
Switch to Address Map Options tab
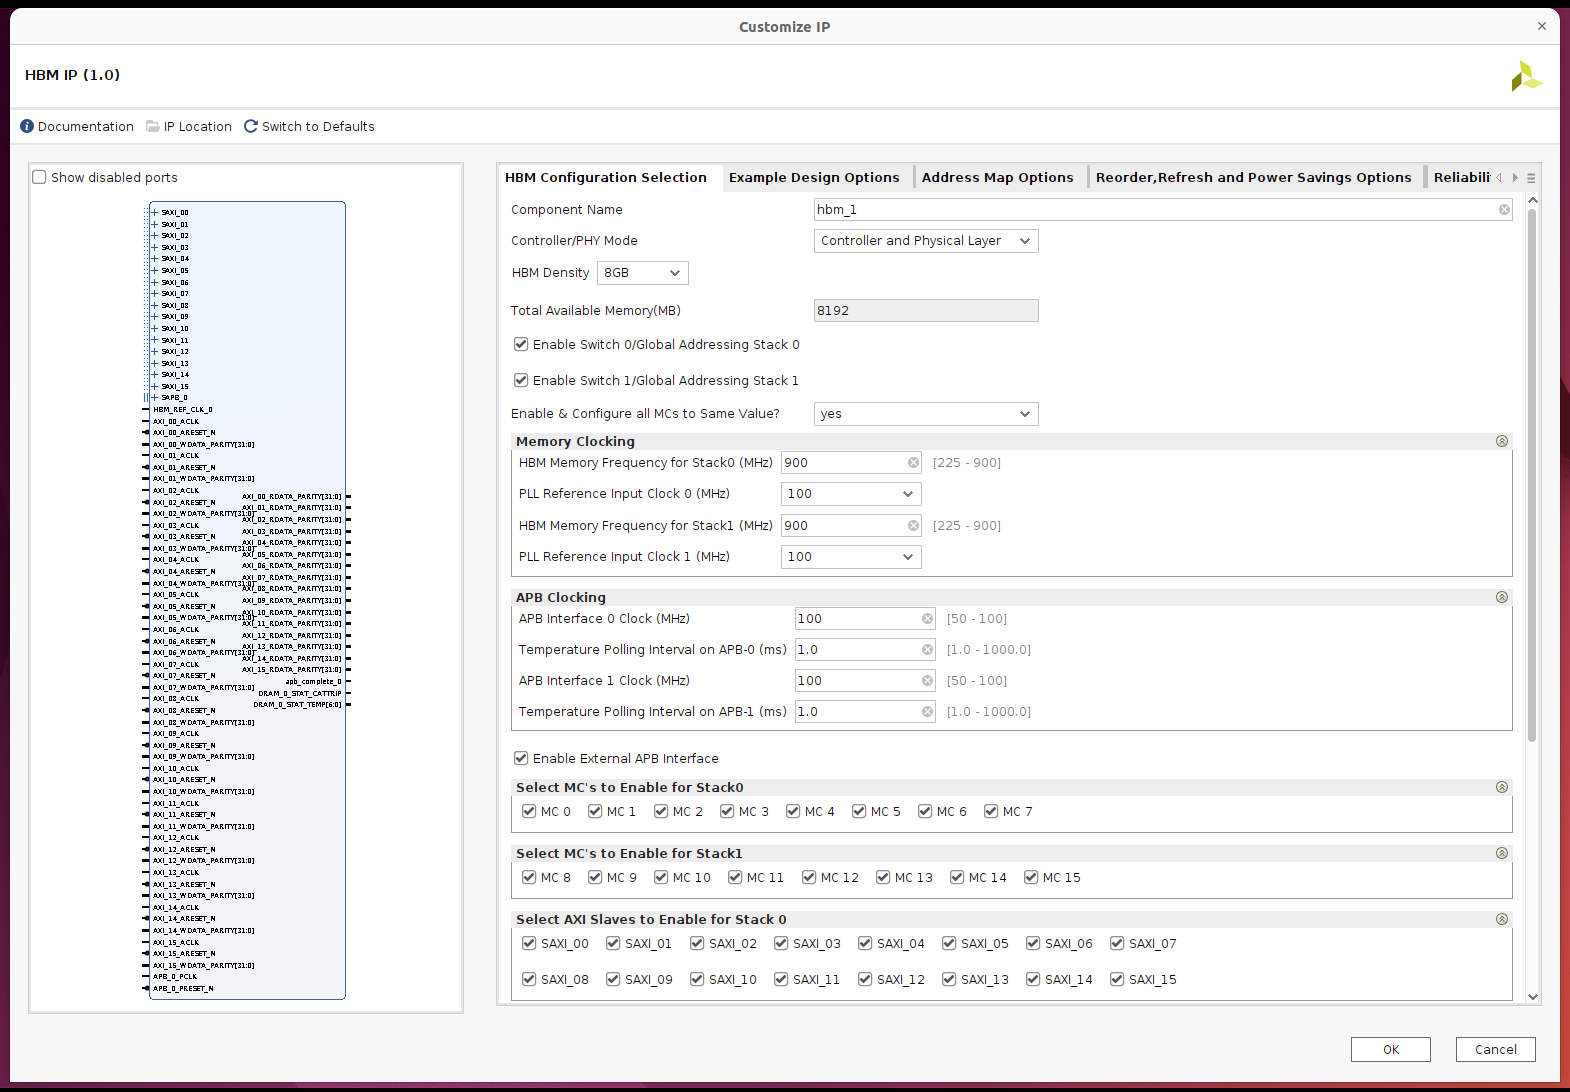[997, 178]
